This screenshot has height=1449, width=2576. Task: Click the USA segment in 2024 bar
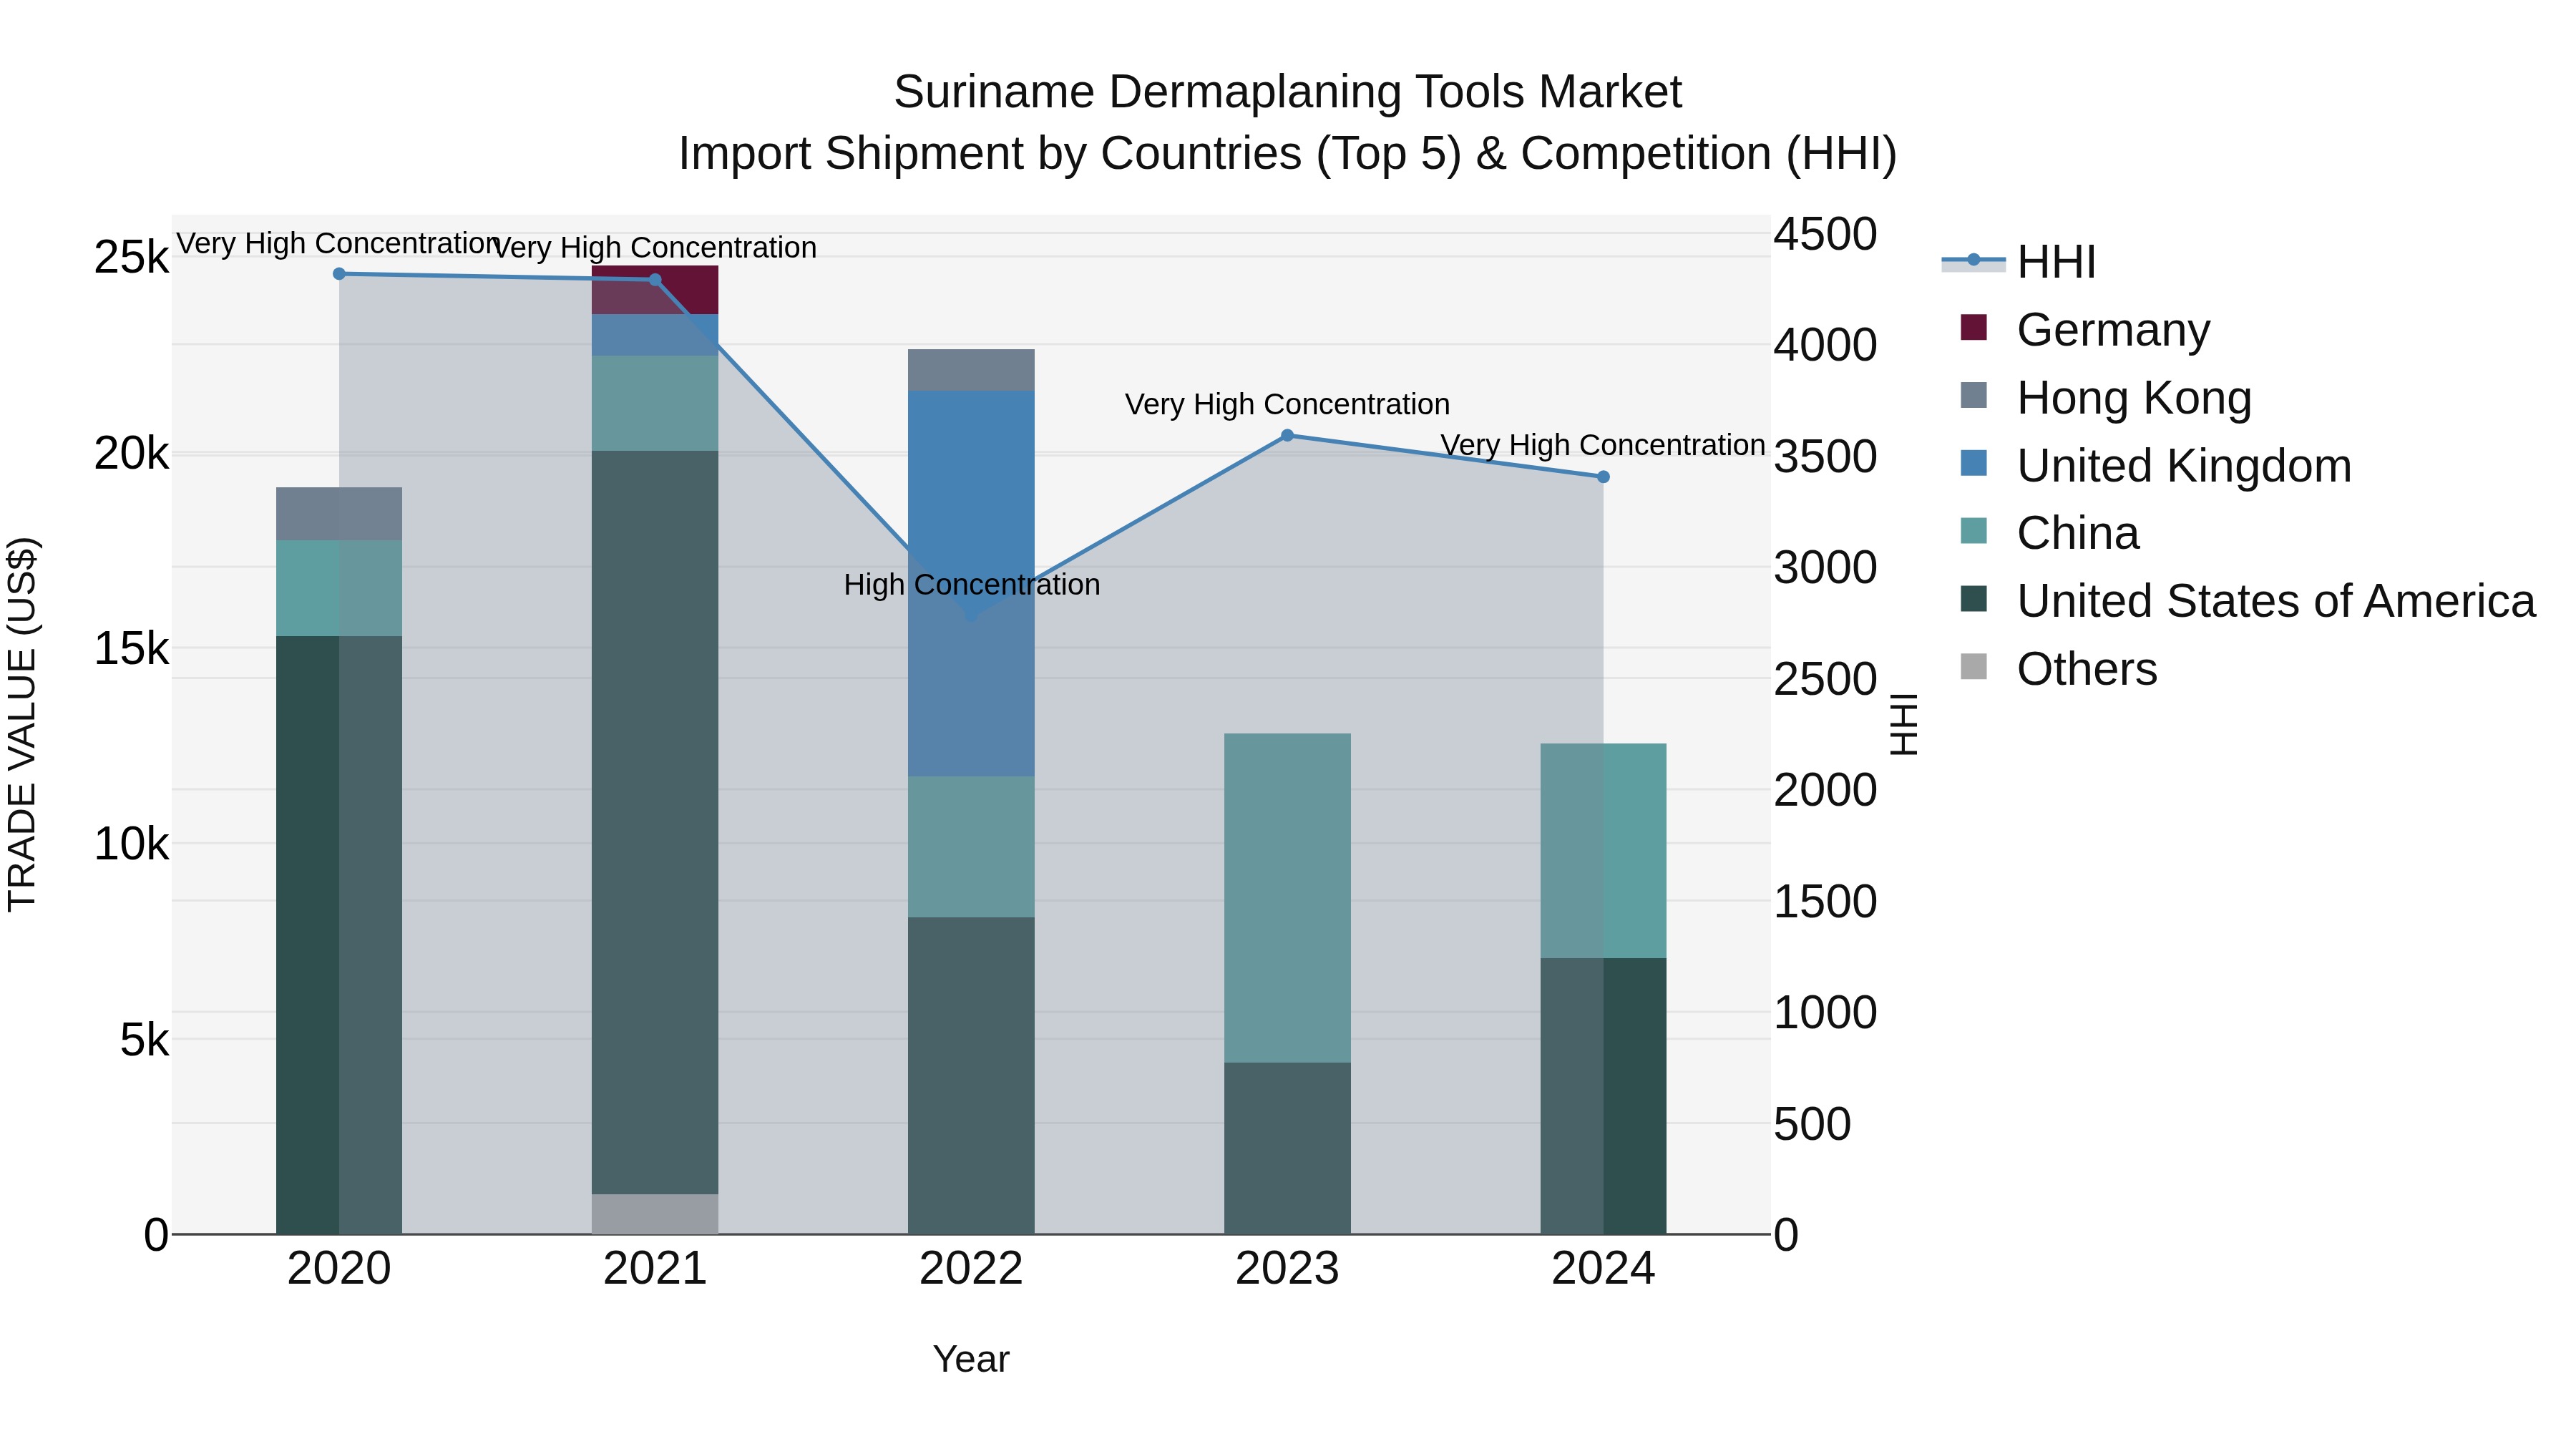[x=1603, y=1096]
